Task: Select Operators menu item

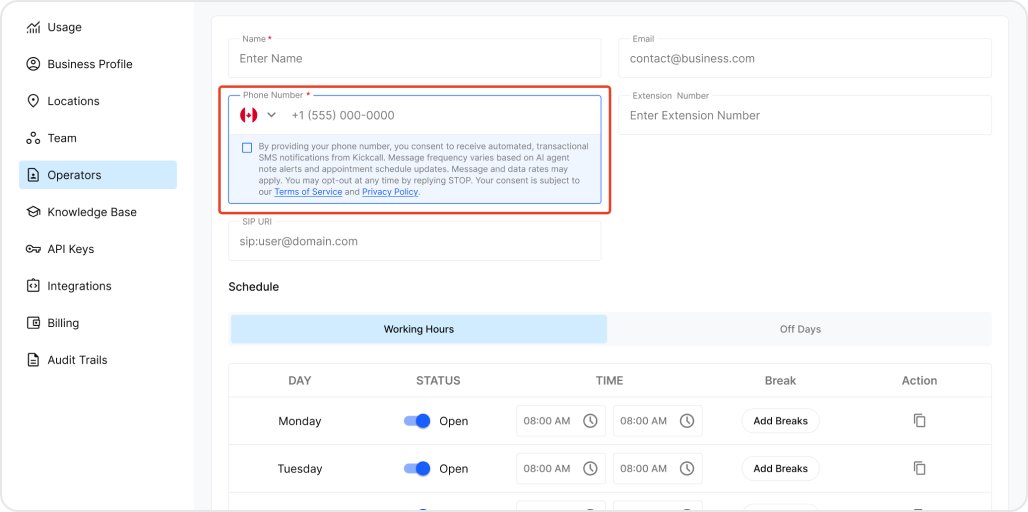Action: click(98, 175)
